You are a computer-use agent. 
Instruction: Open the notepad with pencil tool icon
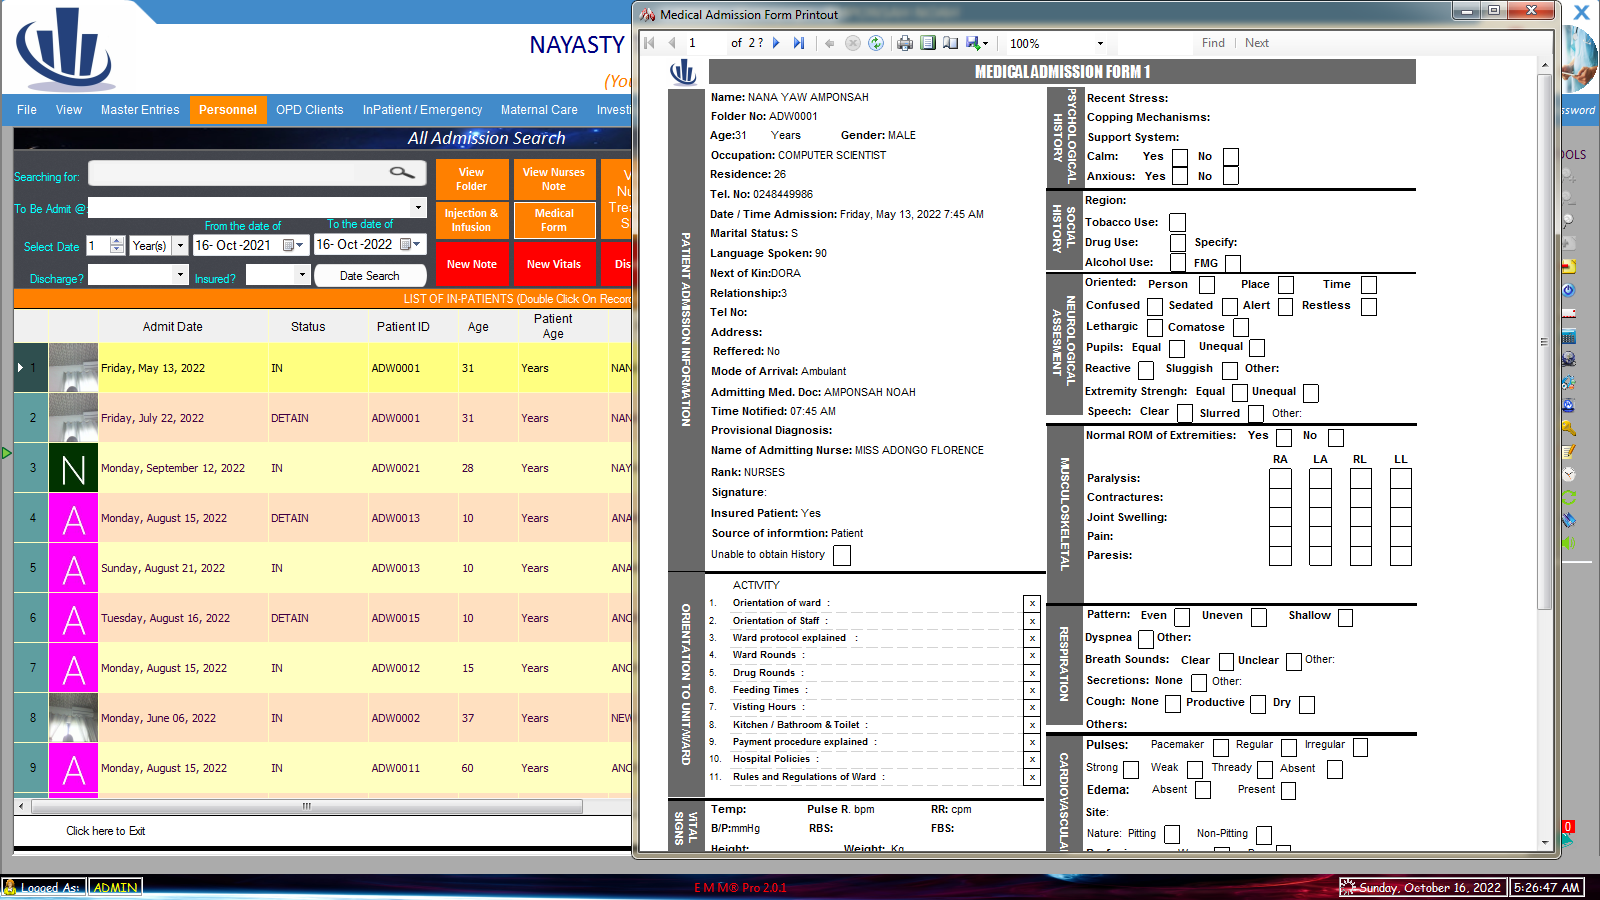[x=1568, y=451]
